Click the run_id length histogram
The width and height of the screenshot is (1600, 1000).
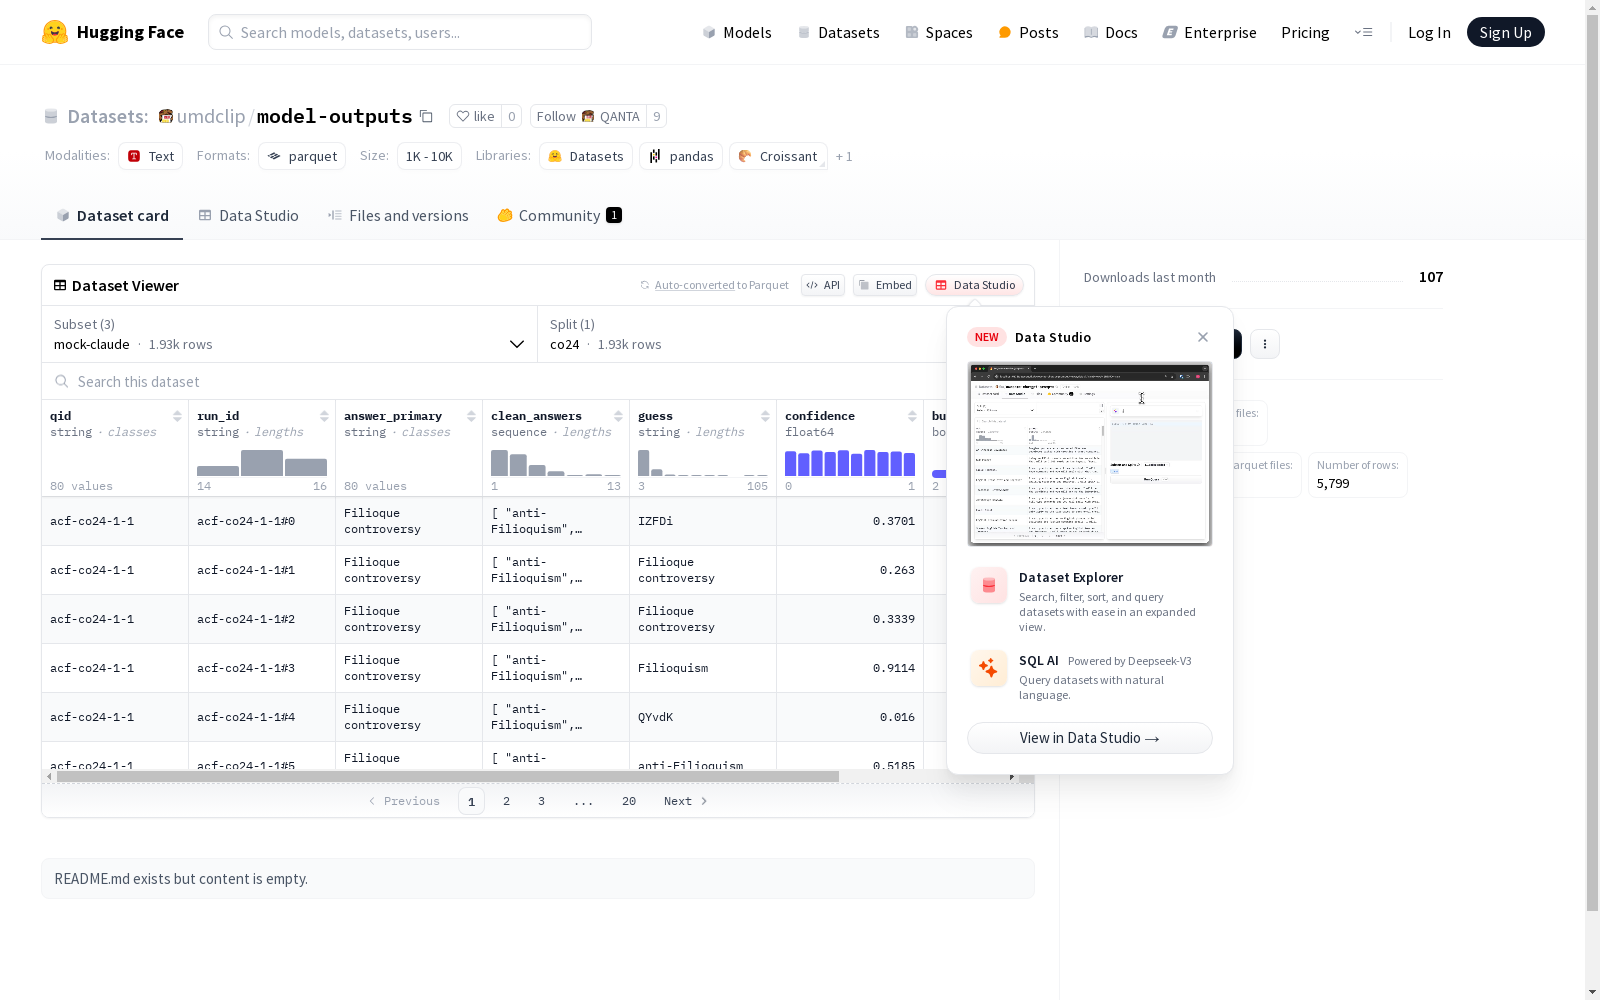[262, 462]
